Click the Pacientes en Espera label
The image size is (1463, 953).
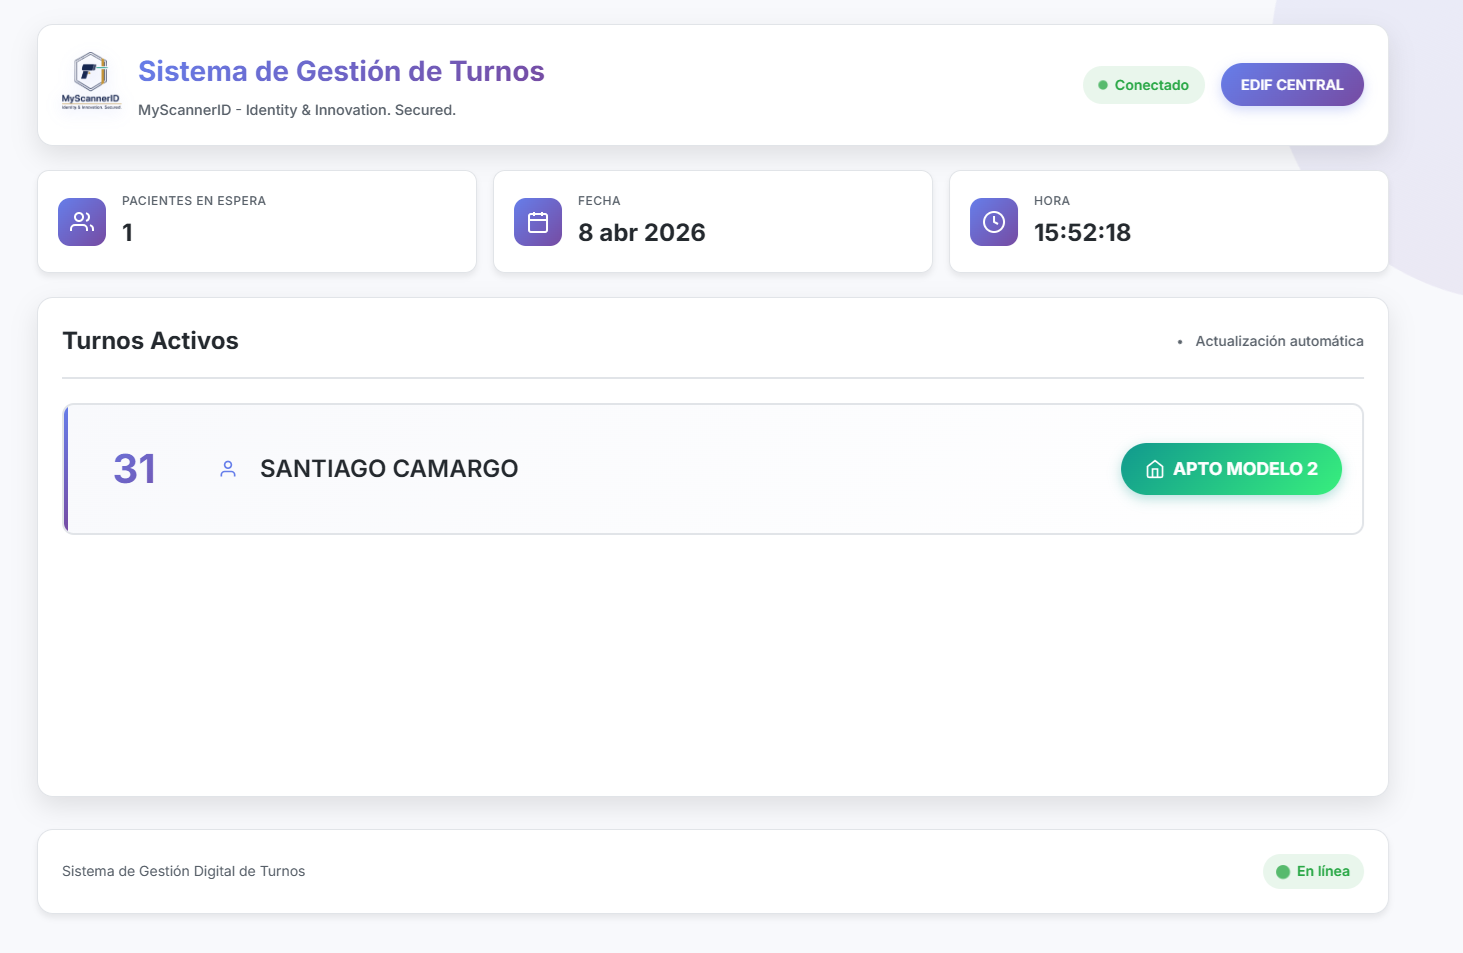coord(194,201)
